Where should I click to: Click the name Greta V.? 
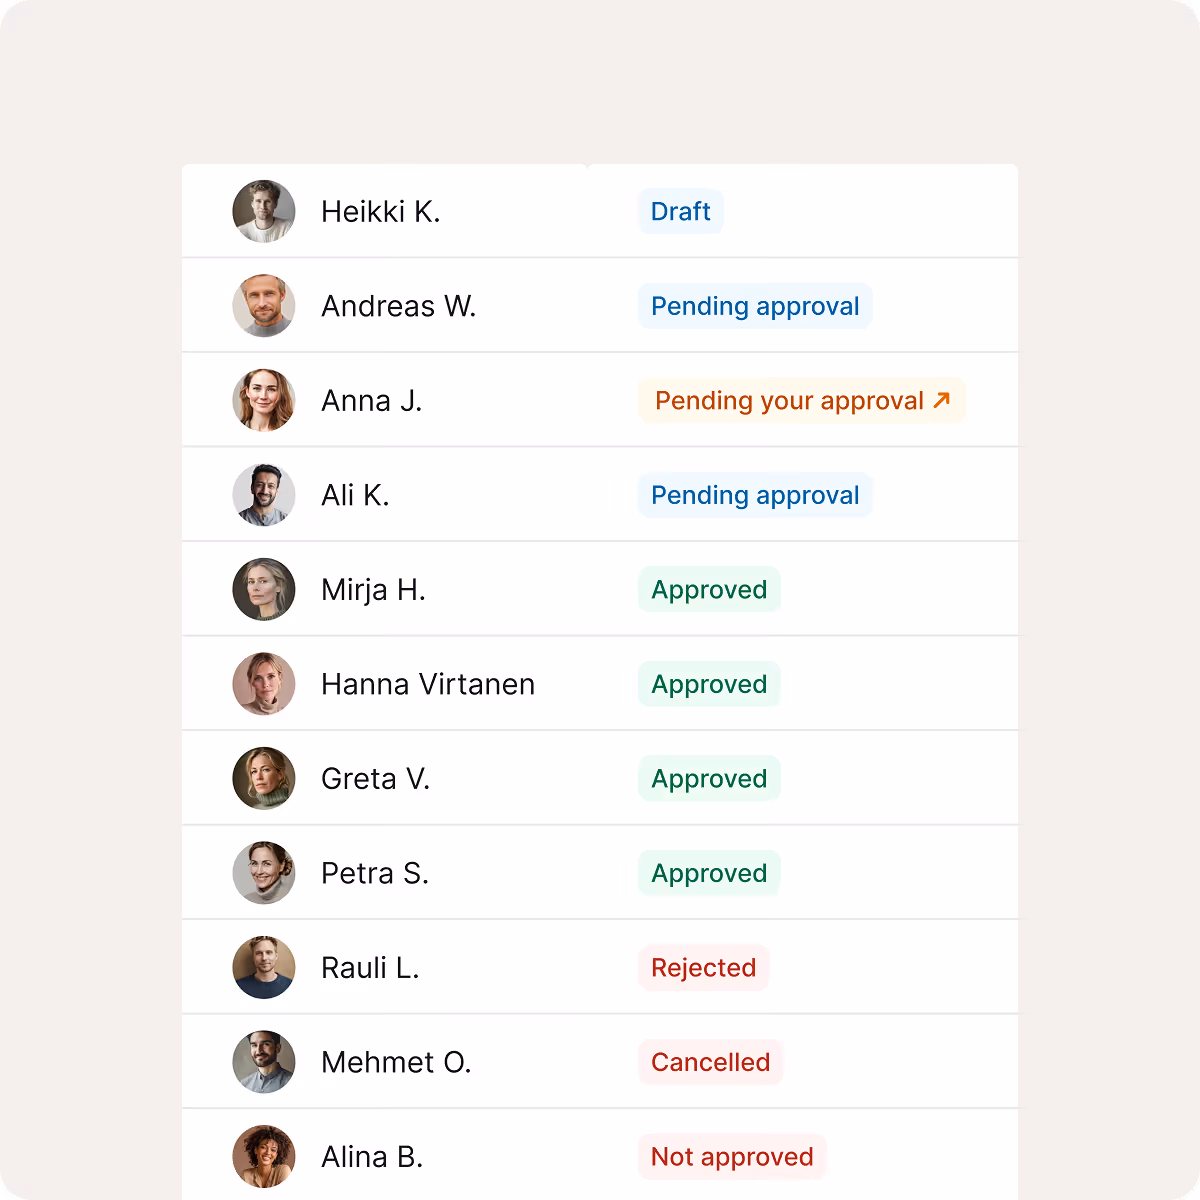click(x=376, y=778)
